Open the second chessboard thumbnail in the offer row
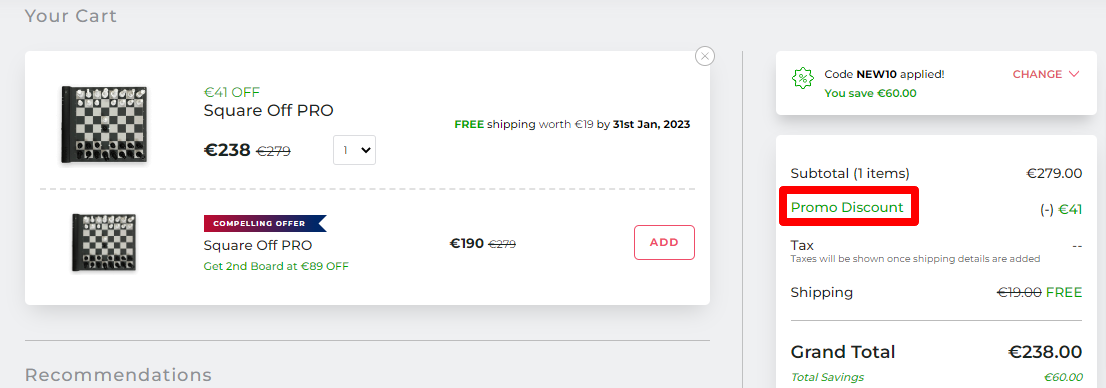This screenshot has width=1106, height=388. pos(105,243)
